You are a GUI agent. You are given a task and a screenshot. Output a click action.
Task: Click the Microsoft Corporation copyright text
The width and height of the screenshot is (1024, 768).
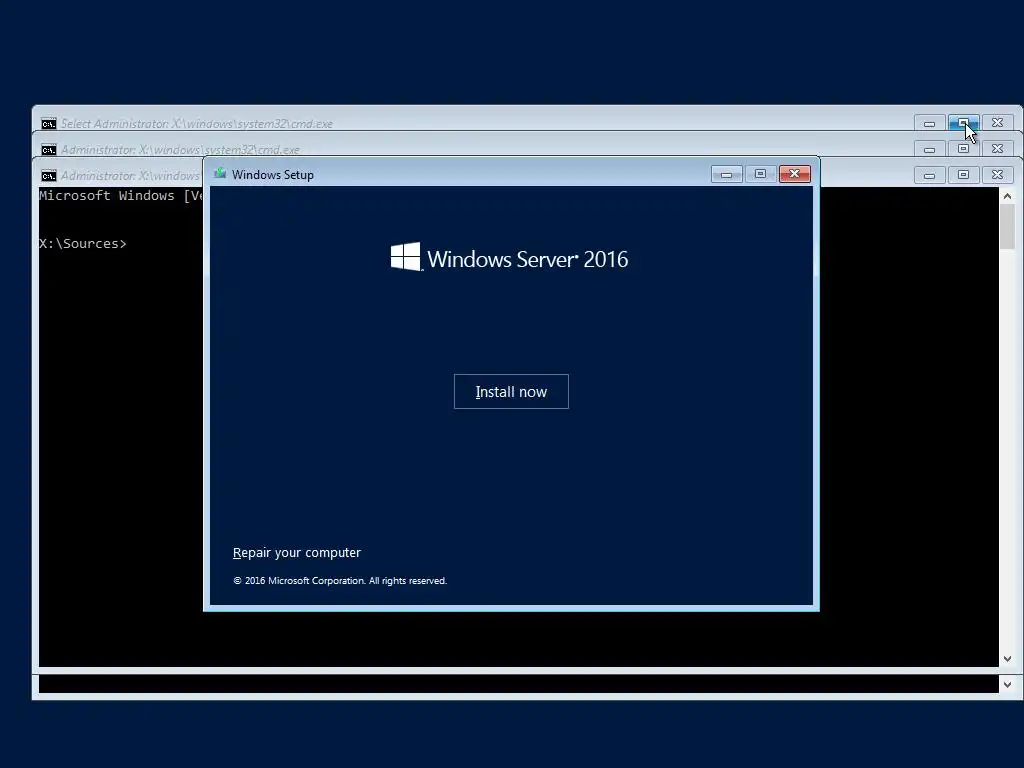(340, 581)
